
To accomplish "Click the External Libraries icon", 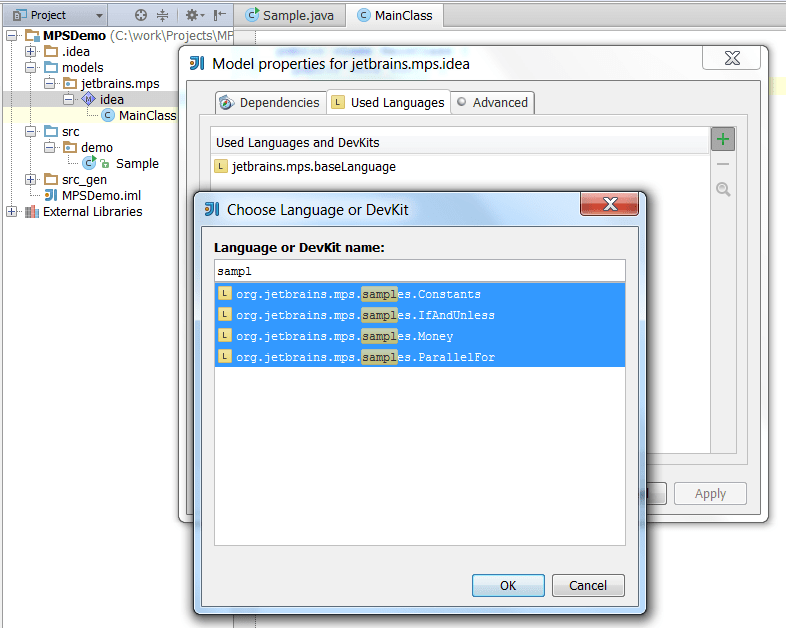I will [x=32, y=212].
